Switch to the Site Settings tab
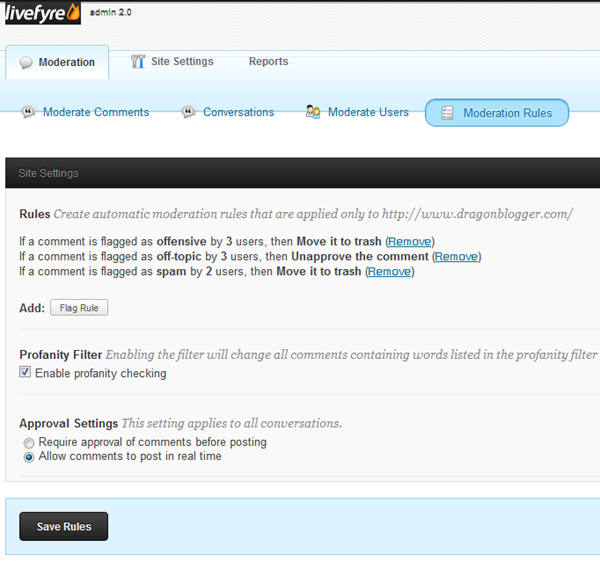Viewport: 600px width, 562px height. (172, 61)
